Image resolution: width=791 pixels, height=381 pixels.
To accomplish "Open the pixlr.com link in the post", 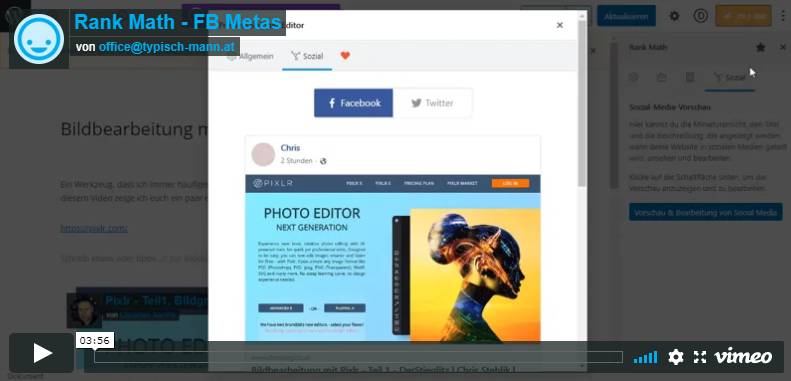I will (94, 229).
